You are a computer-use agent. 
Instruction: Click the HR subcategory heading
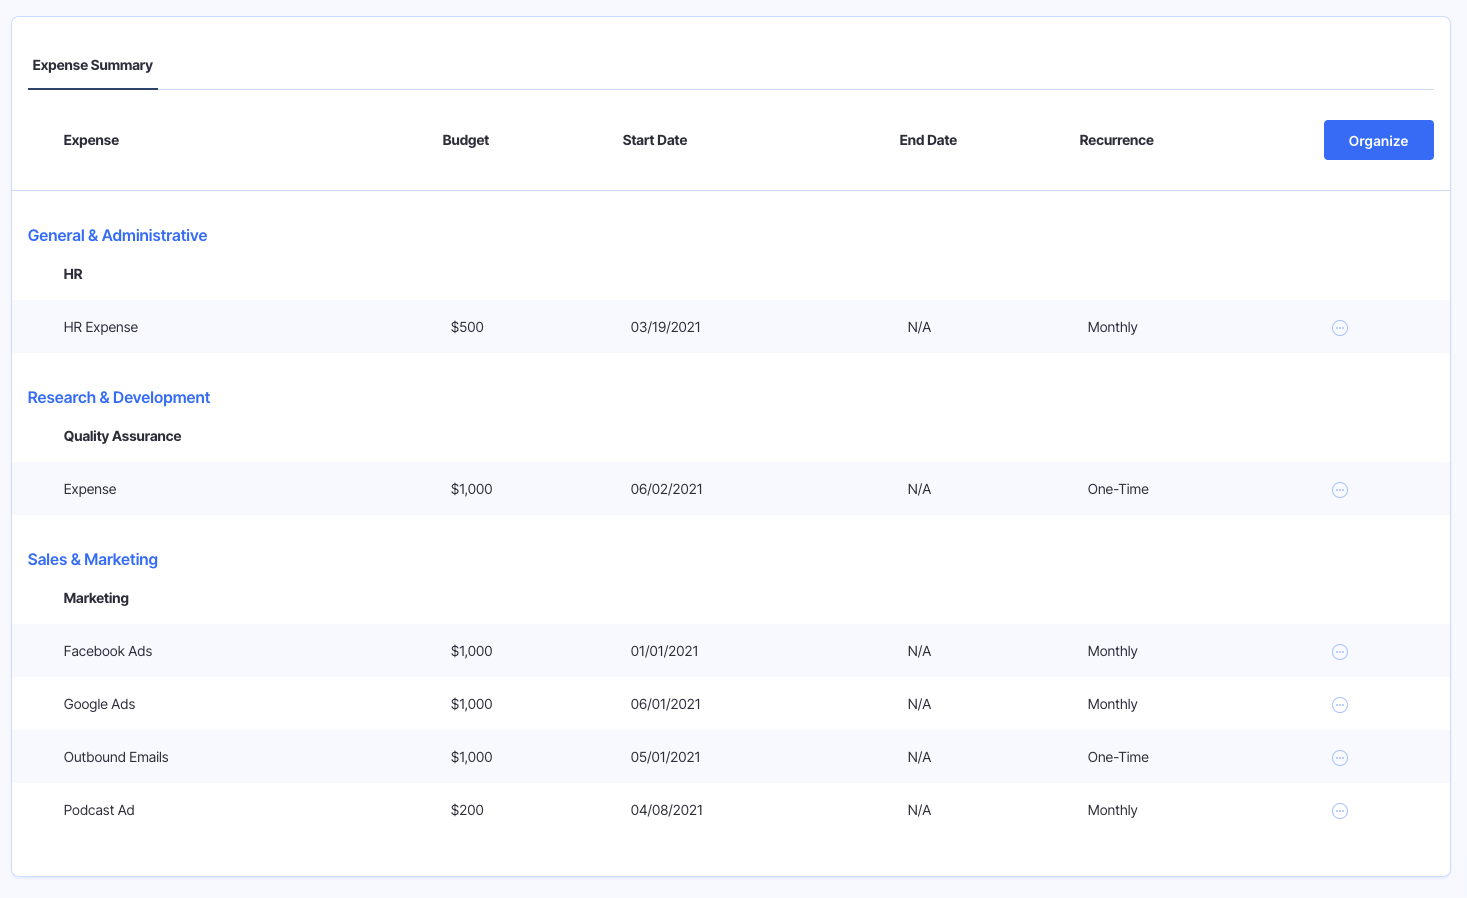[72, 273]
